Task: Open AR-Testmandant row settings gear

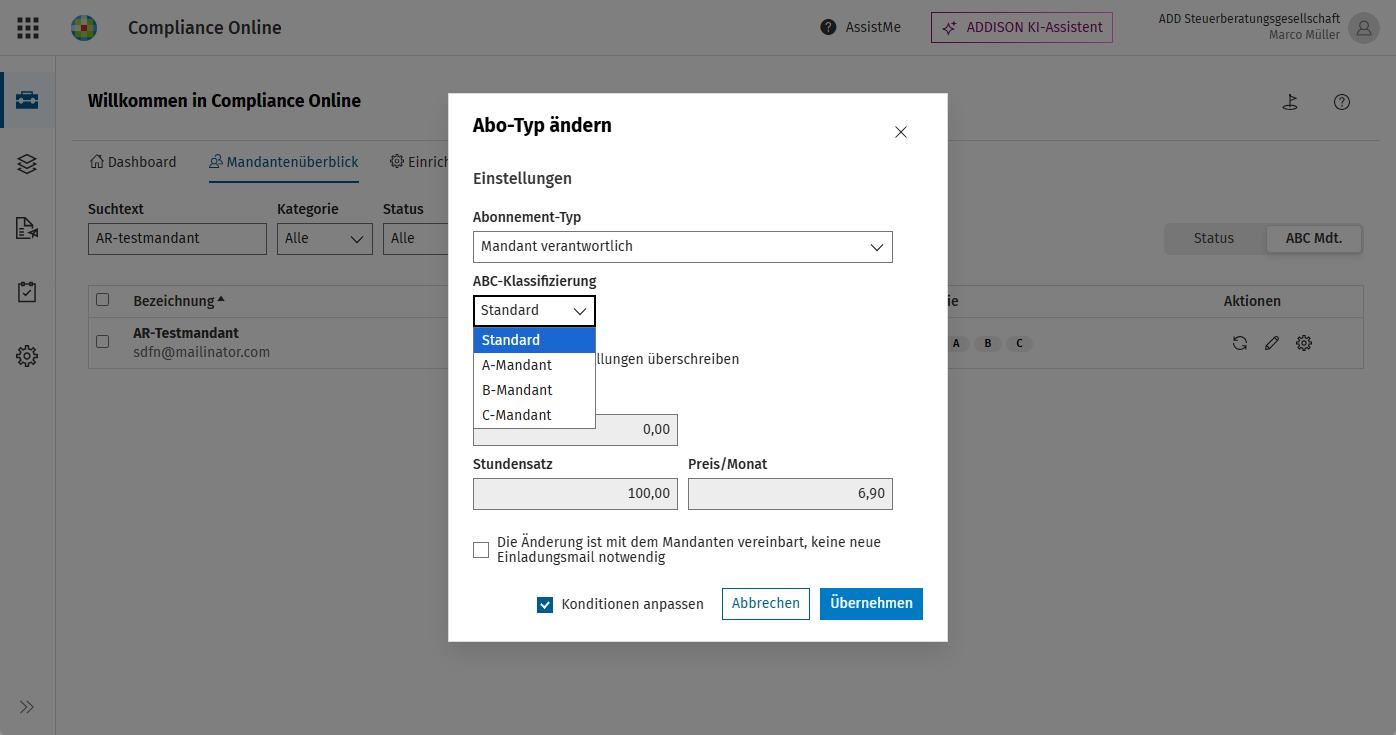Action: (x=1304, y=343)
